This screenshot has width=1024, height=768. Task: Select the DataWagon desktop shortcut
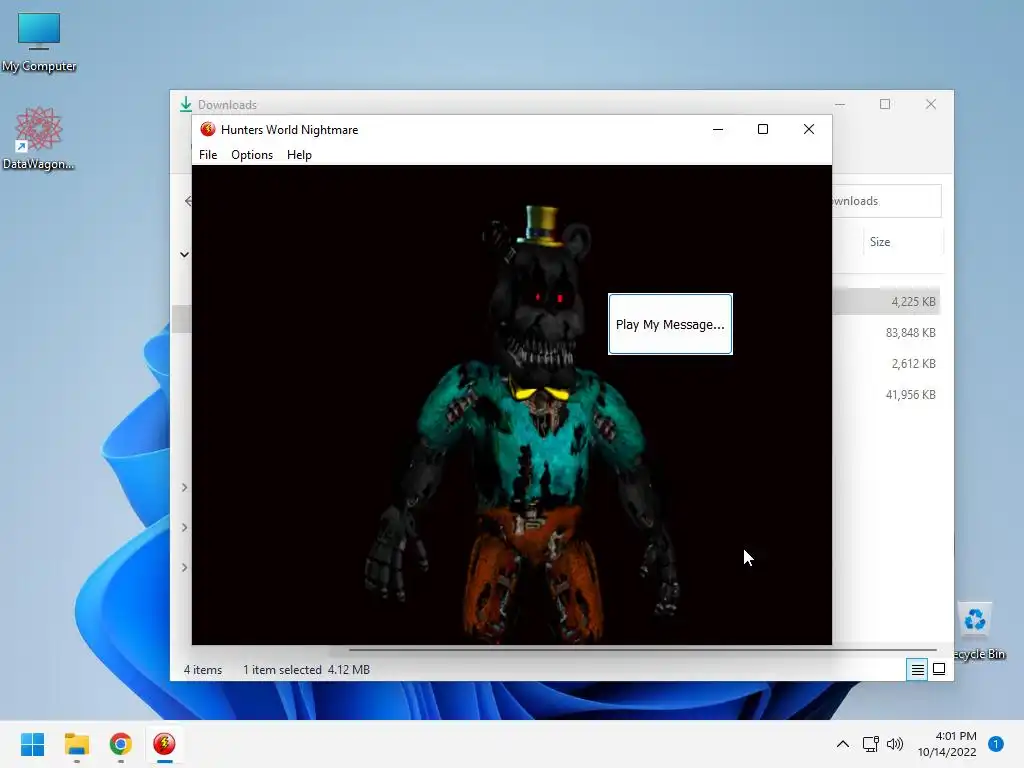[x=39, y=138]
